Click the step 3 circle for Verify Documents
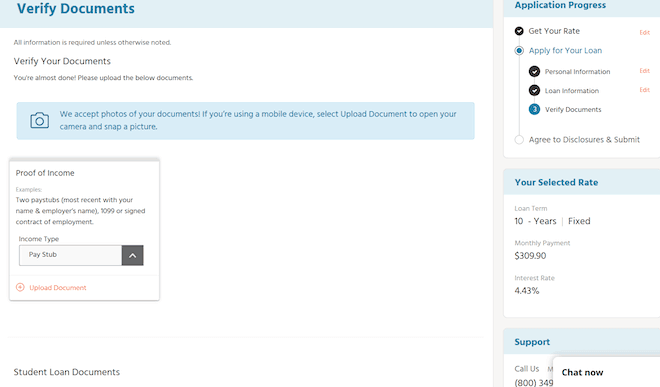This screenshot has width=660, height=387. tap(534, 109)
